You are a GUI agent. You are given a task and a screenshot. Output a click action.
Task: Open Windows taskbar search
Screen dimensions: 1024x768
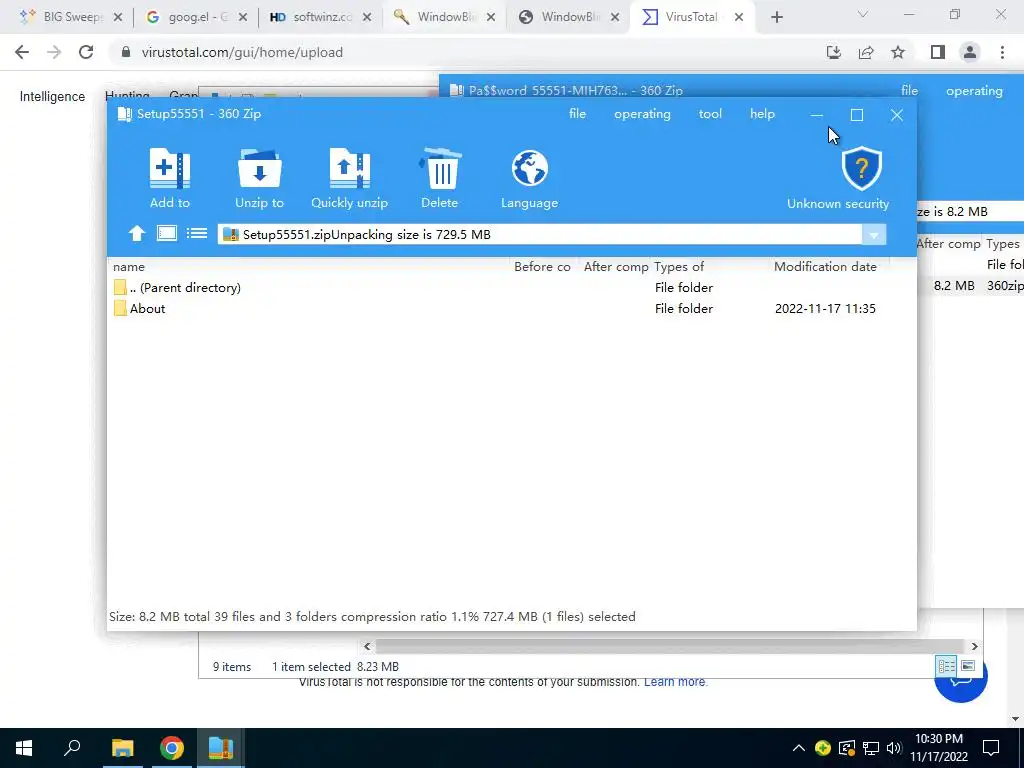[x=72, y=748]
